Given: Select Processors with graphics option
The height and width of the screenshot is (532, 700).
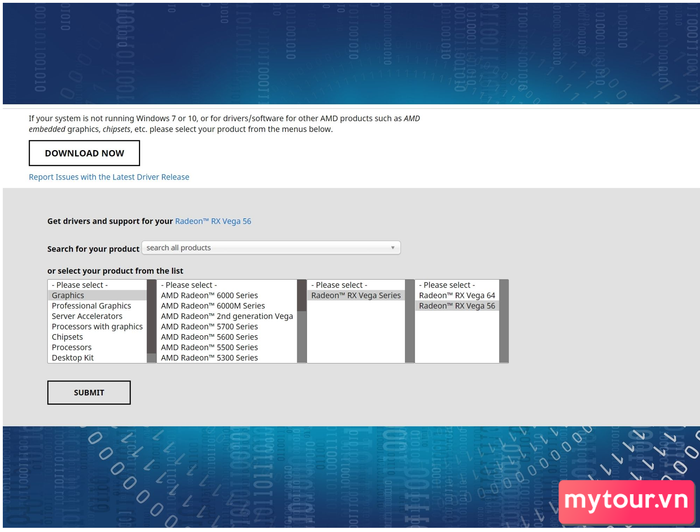Looking at the screenshot, I should (x=97, y=326).
